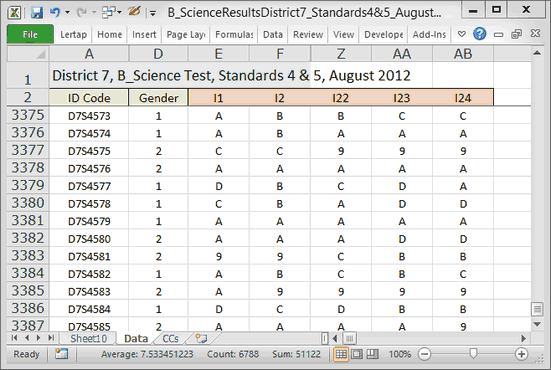Open the Page Layout ribbon tab

pos(186,34)
